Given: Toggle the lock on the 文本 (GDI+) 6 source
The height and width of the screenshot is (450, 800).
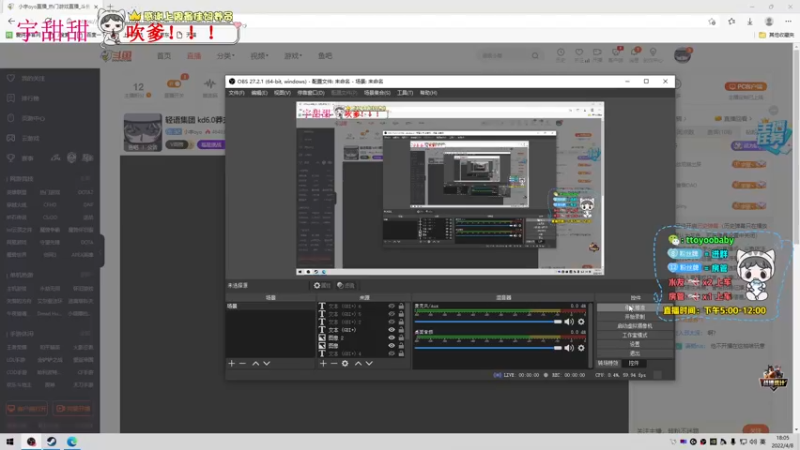Looking at the screenshot, I should tap(401, 307).
